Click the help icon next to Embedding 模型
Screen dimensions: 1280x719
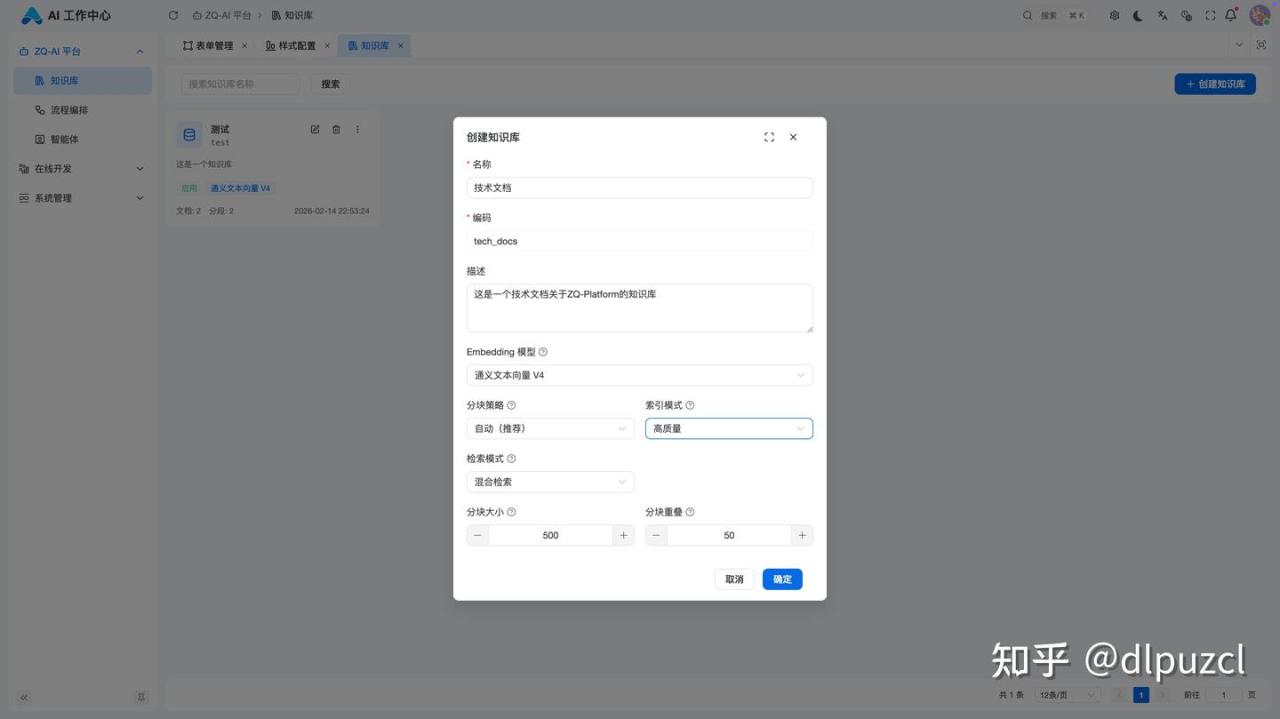[x=543, y=352]
